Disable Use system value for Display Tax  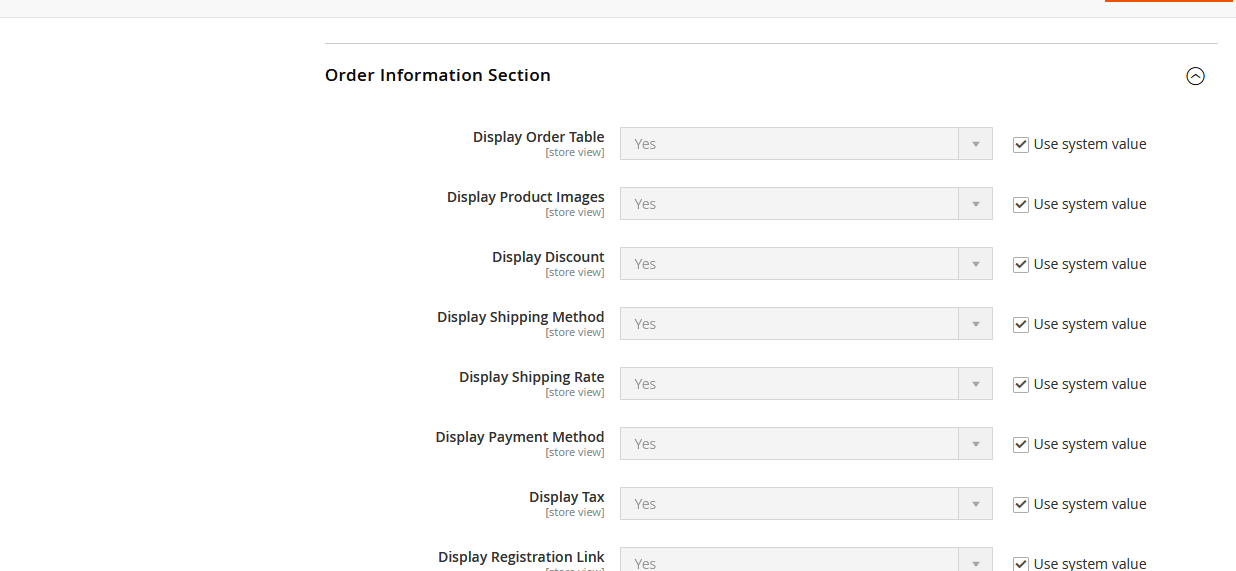click(x=1021, y=504)
